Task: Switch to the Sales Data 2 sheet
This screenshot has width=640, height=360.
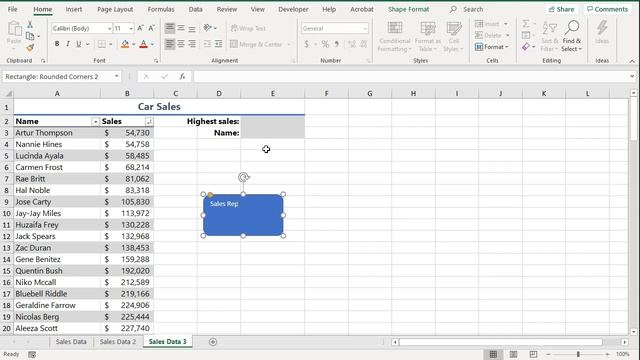Action: click(x=118, y=342)
